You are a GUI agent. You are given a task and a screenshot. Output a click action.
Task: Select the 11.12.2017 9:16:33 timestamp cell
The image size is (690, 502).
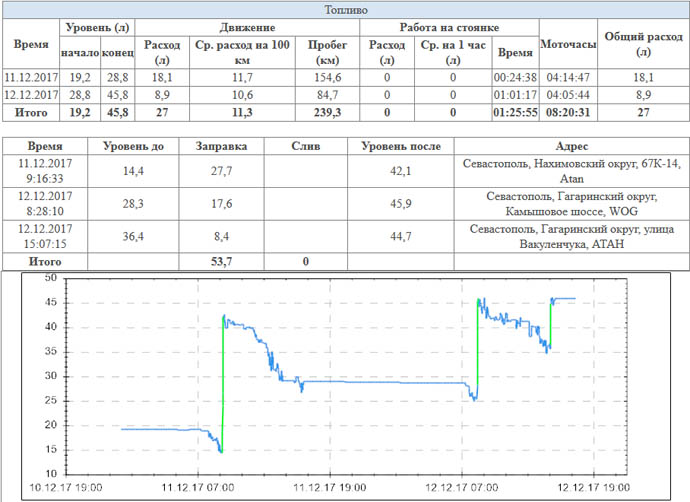(44, 171)
